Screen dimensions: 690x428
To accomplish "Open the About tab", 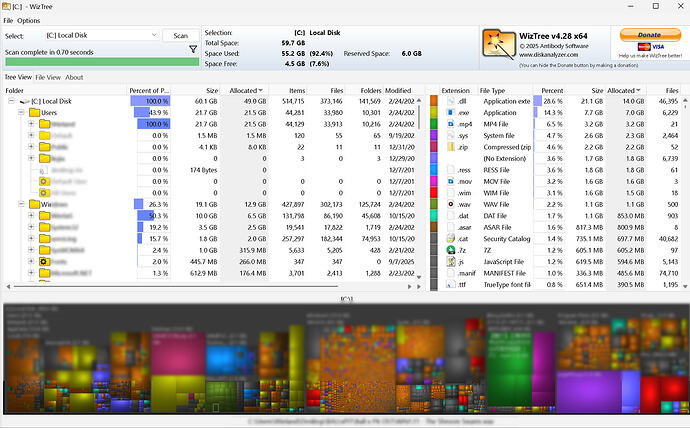I will pos(74,77).
